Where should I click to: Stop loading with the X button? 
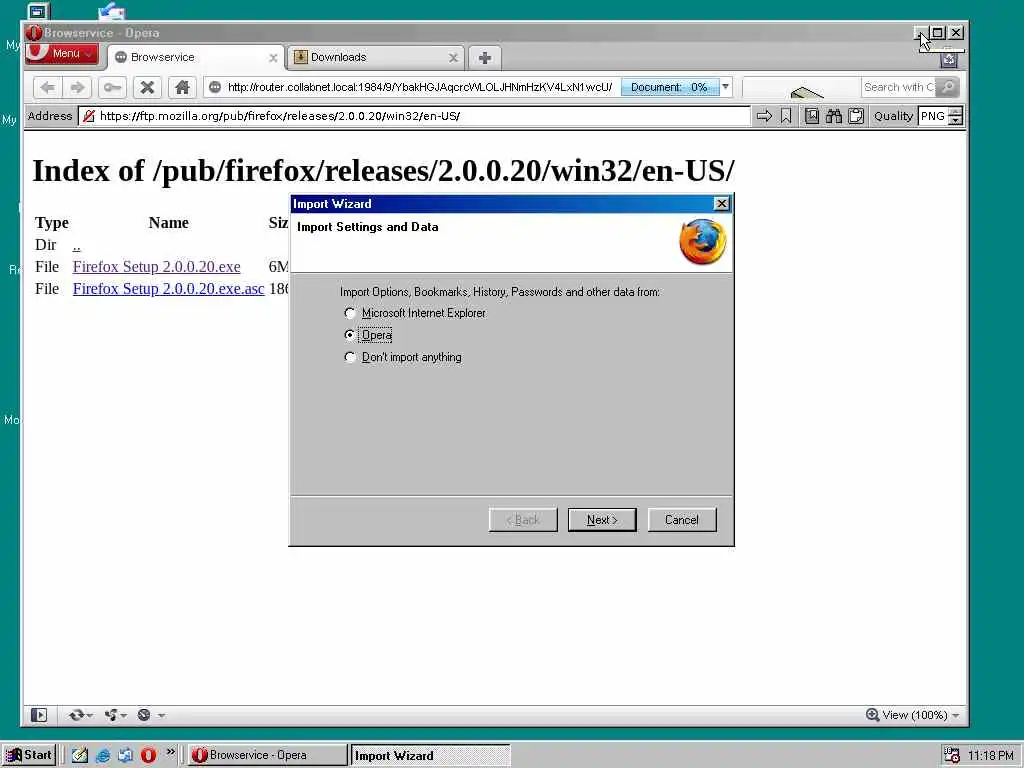[148, 87]
